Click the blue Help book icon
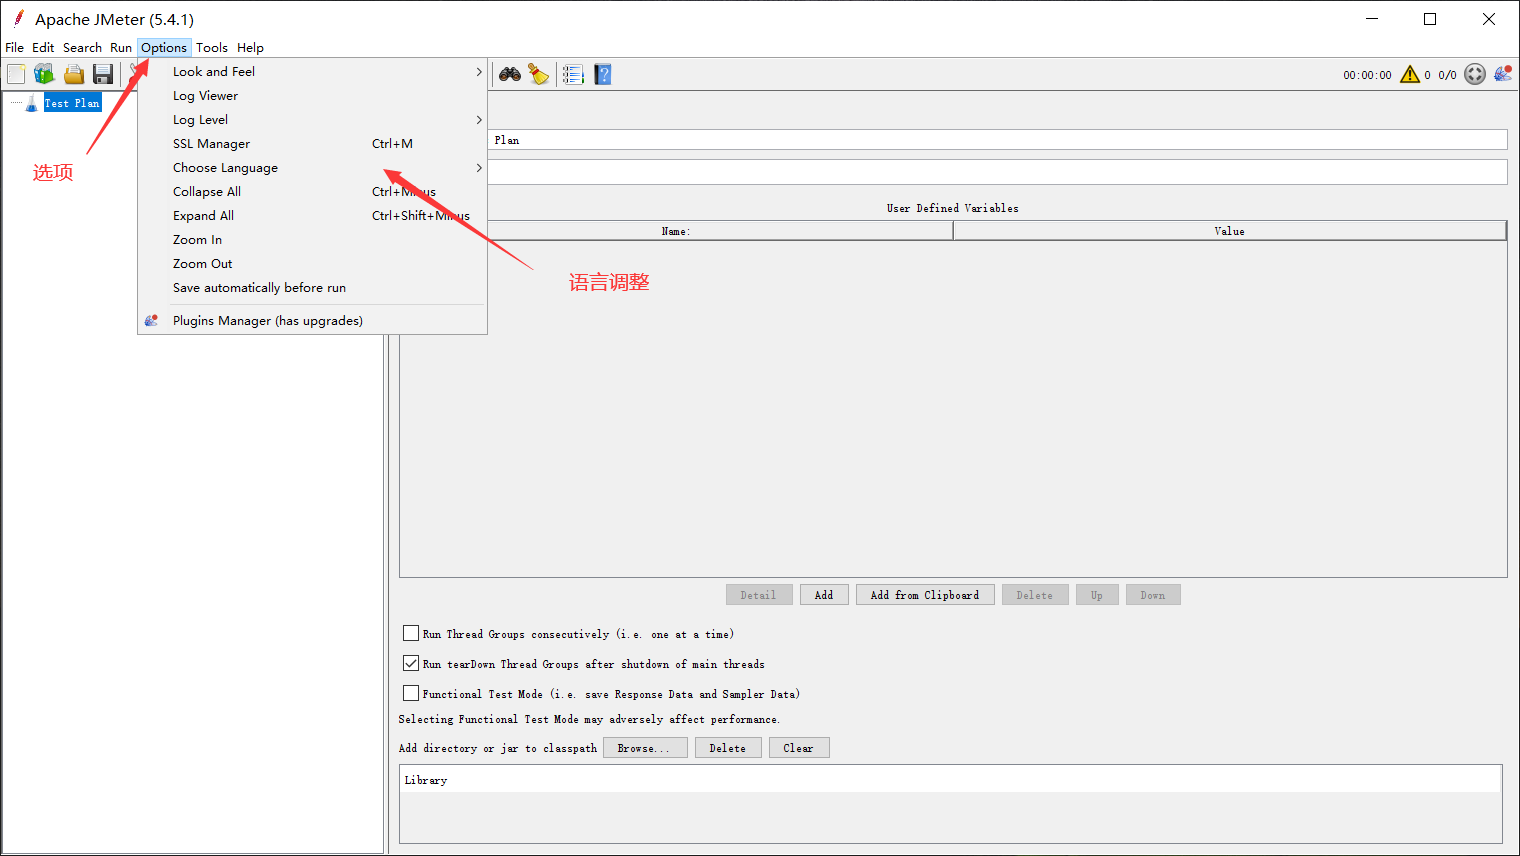The height and width of the screenshot is (856, 1520). tap(603, 74)
